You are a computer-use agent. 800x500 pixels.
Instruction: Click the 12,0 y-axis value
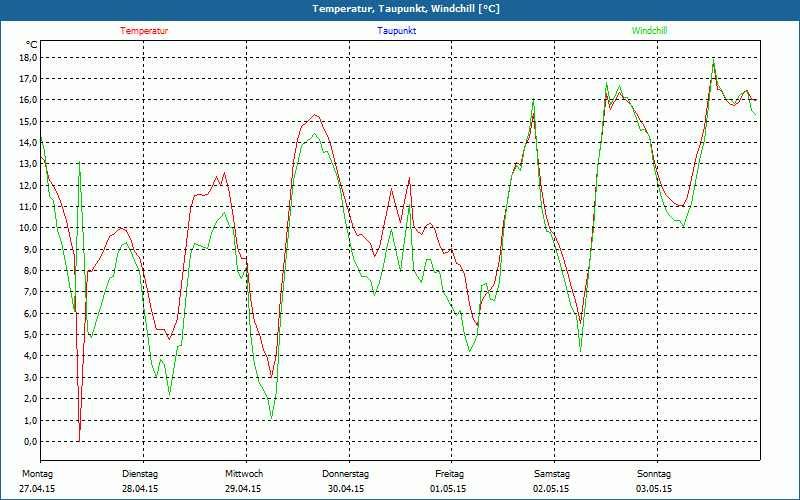(30, 185)
